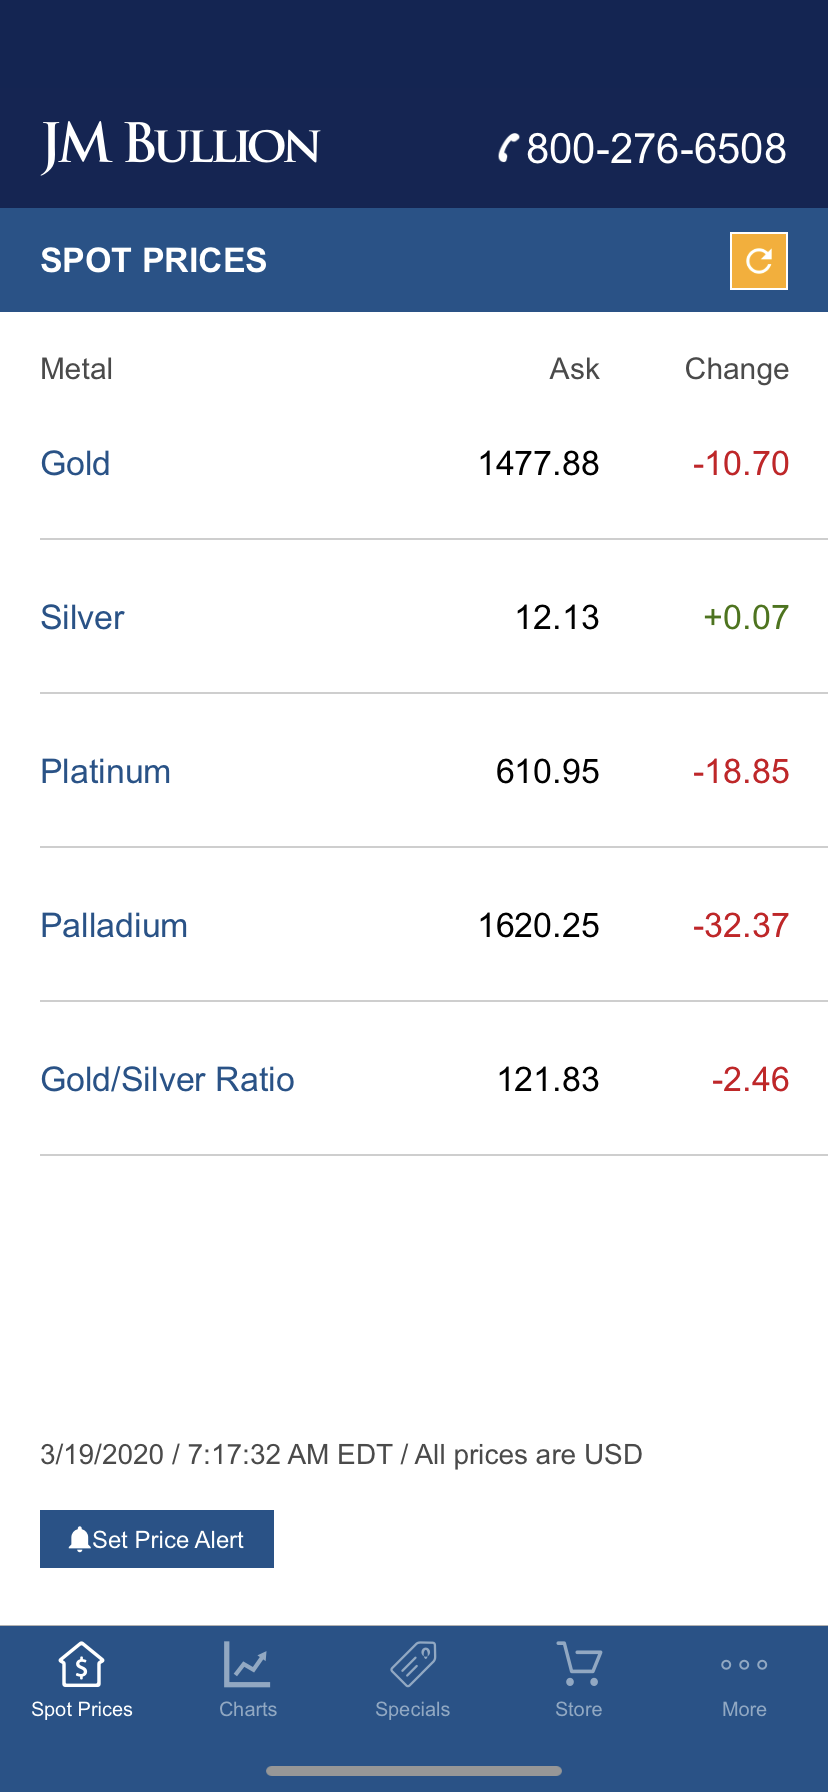This screenshot has height=1792, width=828.
Task: Tap the orange refresh icon
Action: (759, 261)
